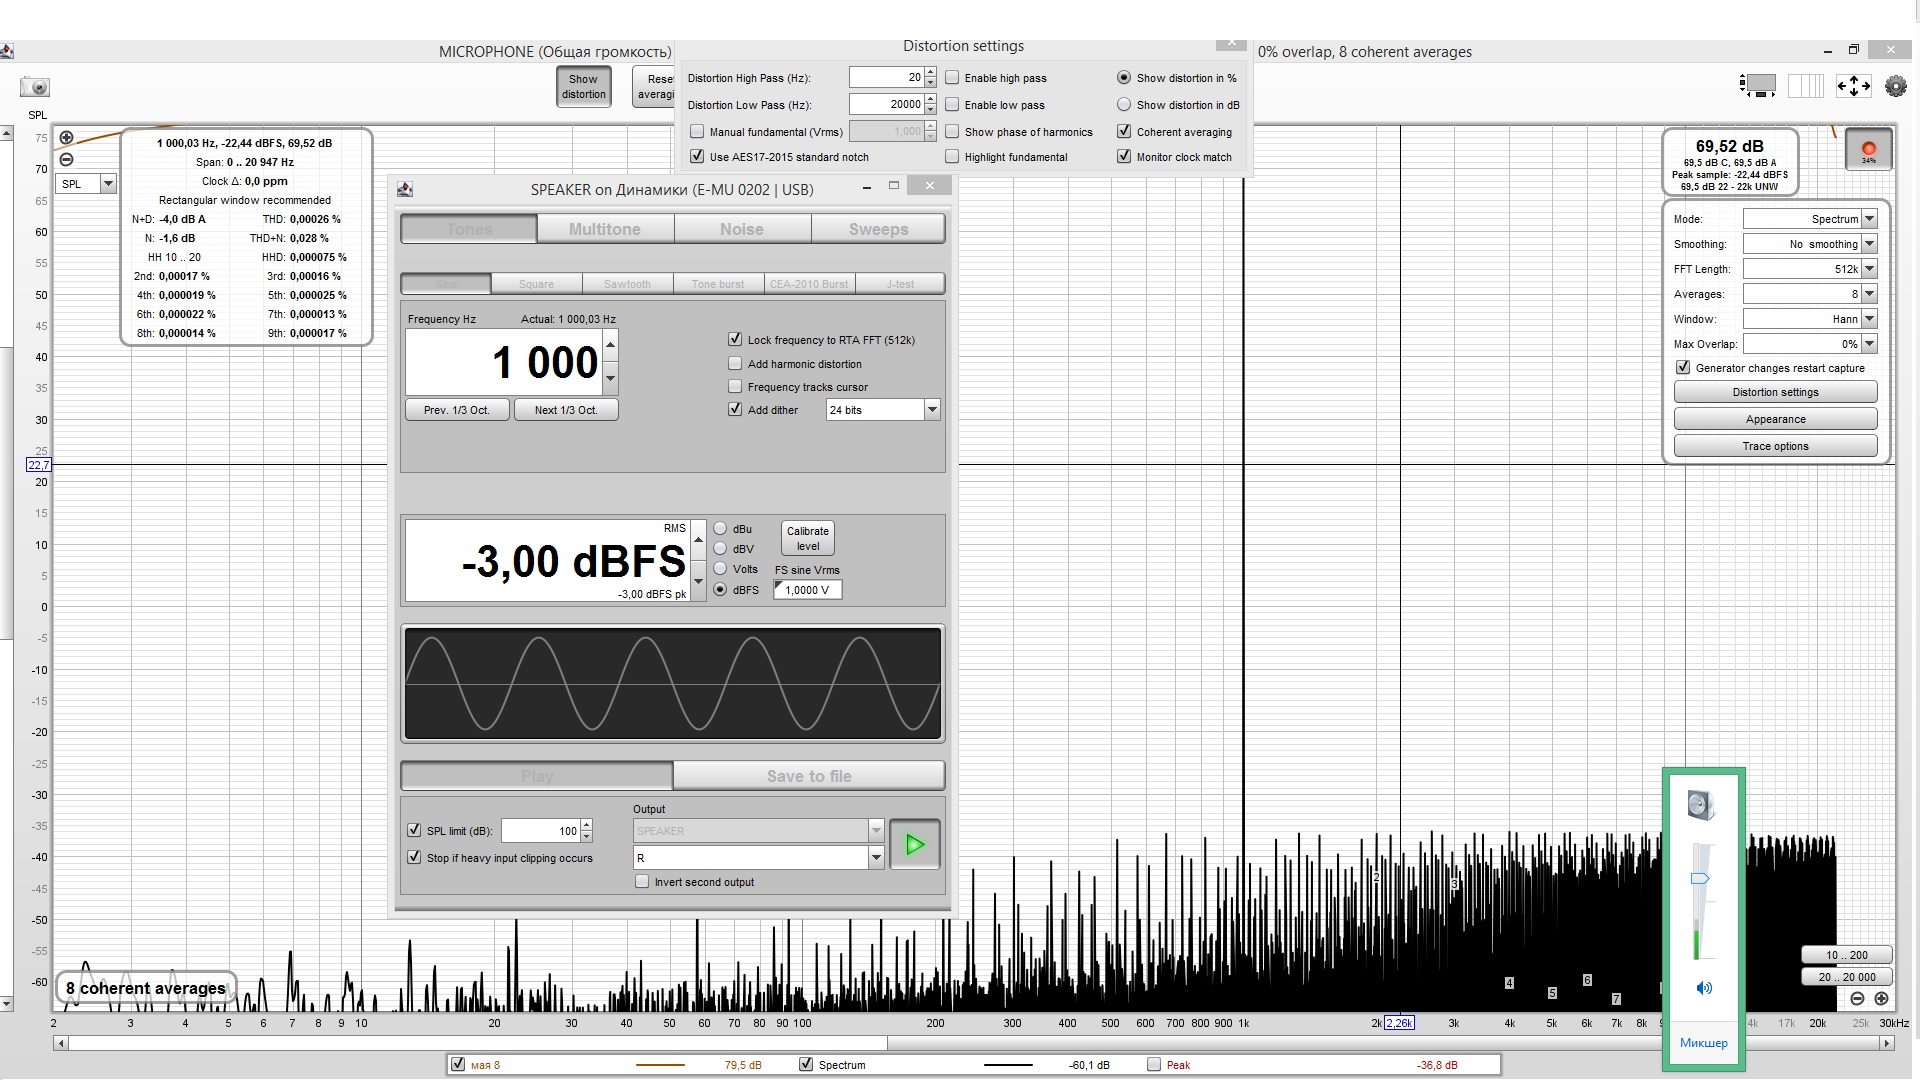
Task: Select the dBV level unit
Action: tap(720, 548)
